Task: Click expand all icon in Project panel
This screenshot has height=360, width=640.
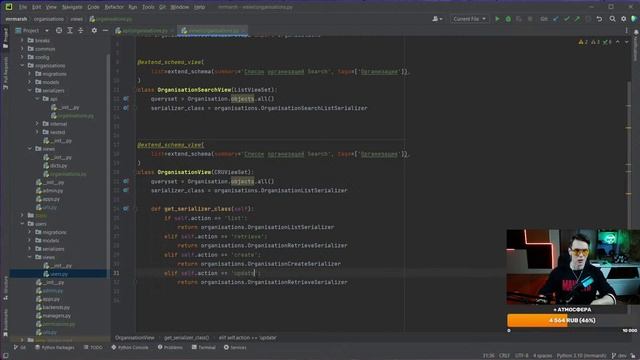Action: [70, 31]
